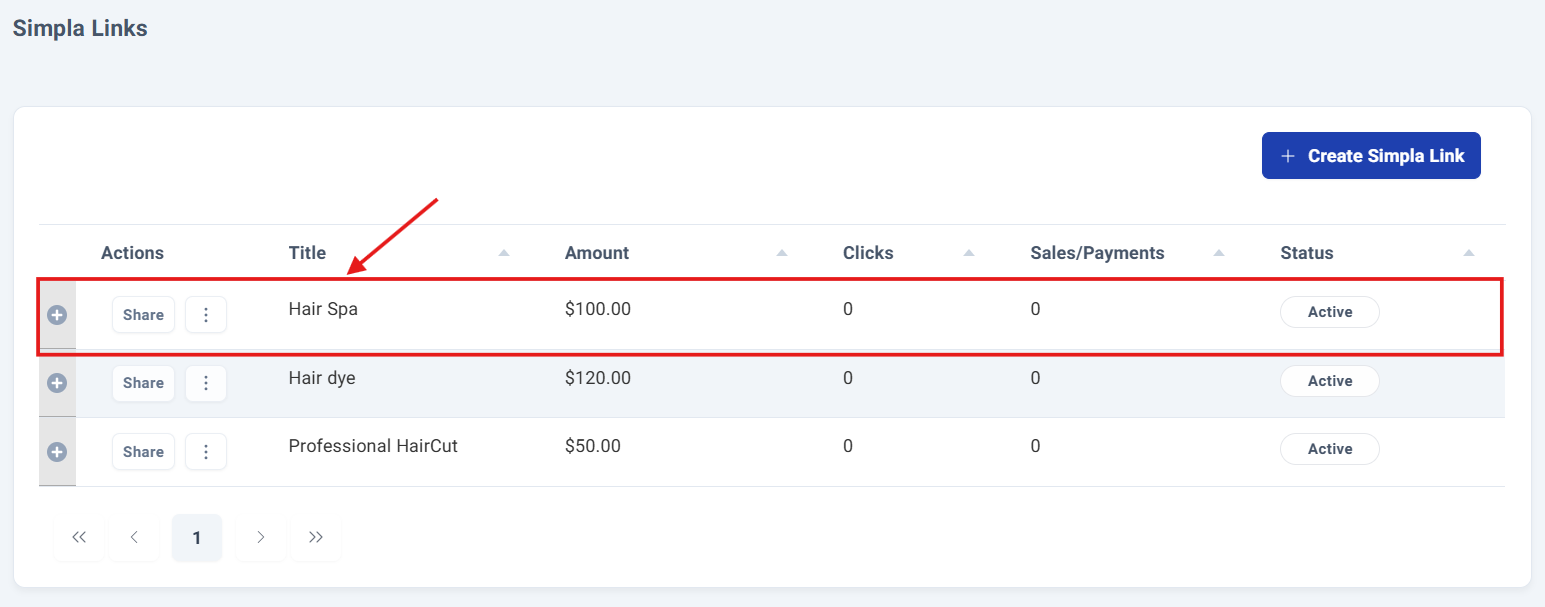Click the $120.00 amount cell
Viewport: 1545px width, 607px height.
click(x=598, y=378)
